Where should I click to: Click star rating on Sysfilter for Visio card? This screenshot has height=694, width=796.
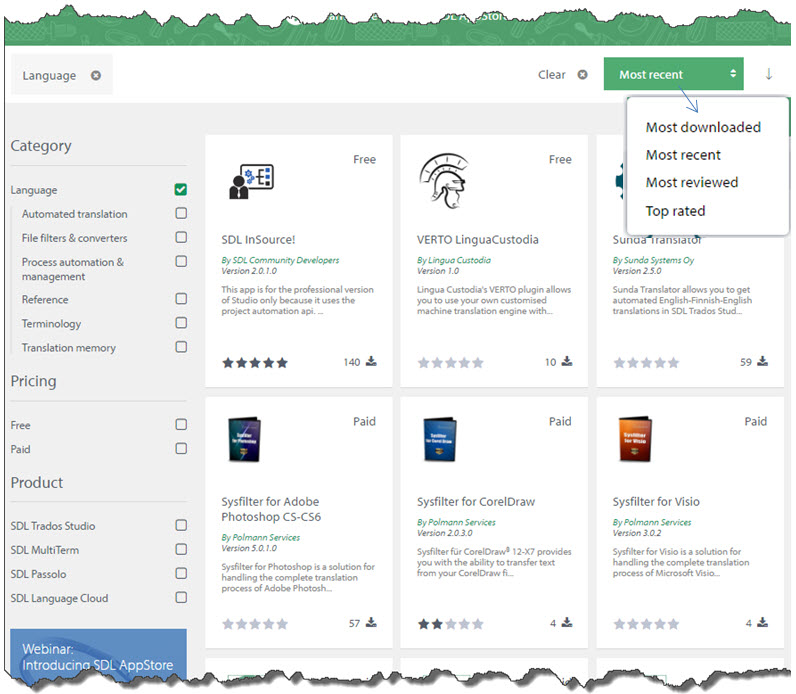[x=646, y=624]
